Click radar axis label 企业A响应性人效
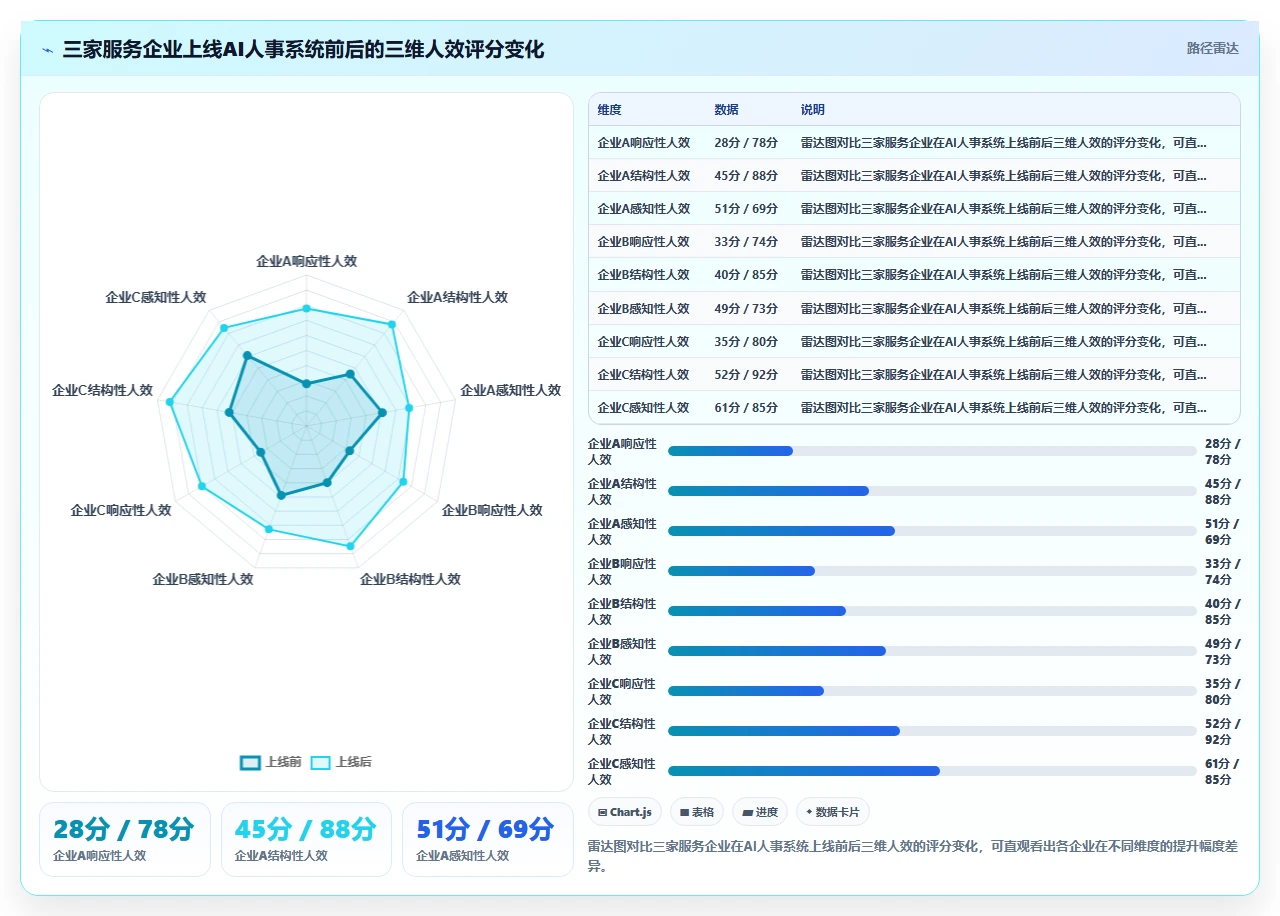The width and height of the screenshot is (1280, 916). [x=306, y=261]
